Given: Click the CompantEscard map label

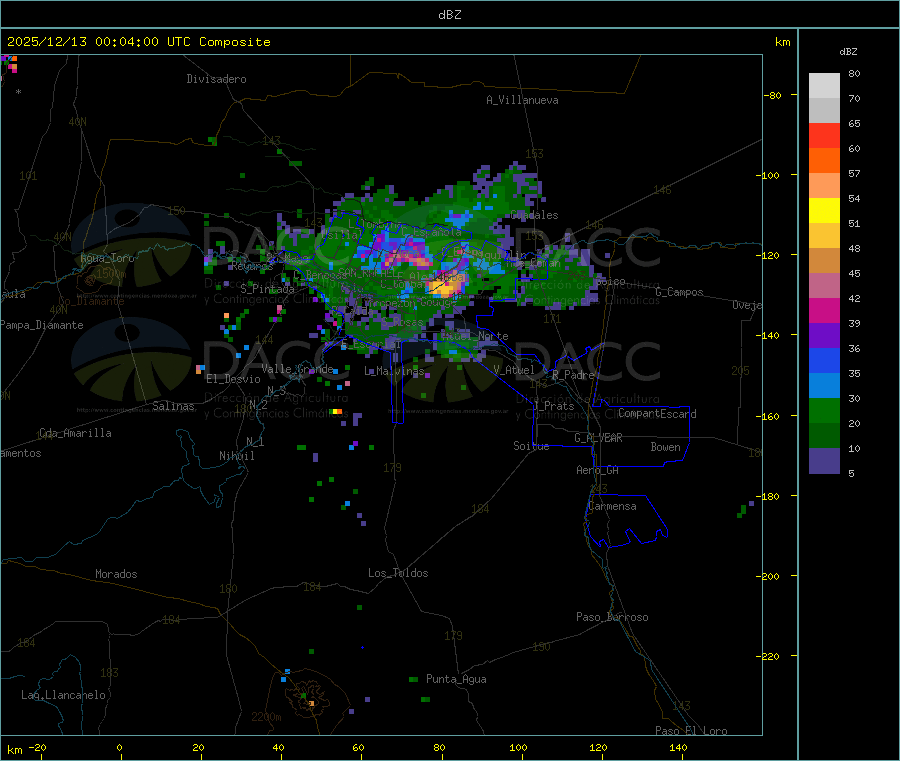Looking at the screenshot, I should [657, 414].
